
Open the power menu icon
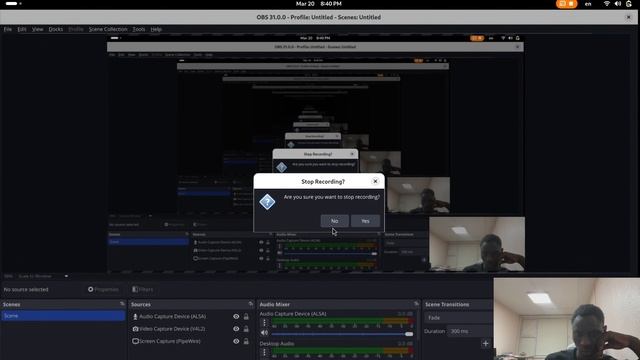tap(629, 4)
